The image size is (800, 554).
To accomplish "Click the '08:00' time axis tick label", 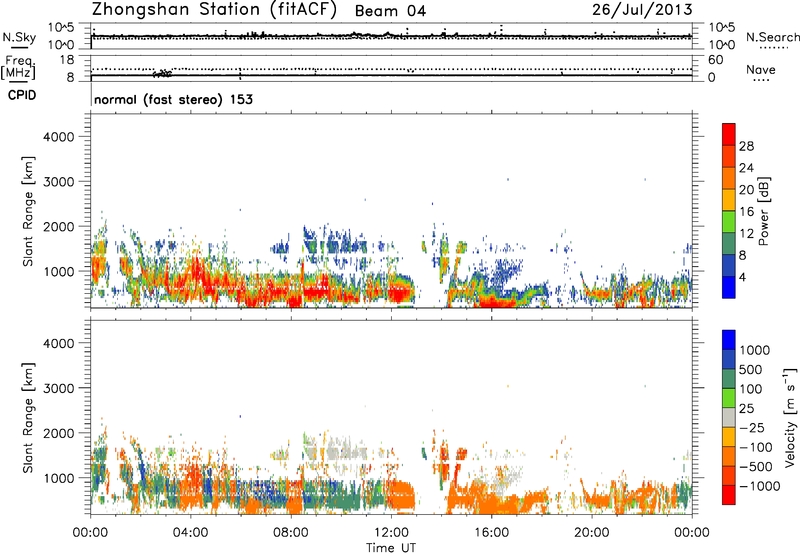I will click(291, 533).
